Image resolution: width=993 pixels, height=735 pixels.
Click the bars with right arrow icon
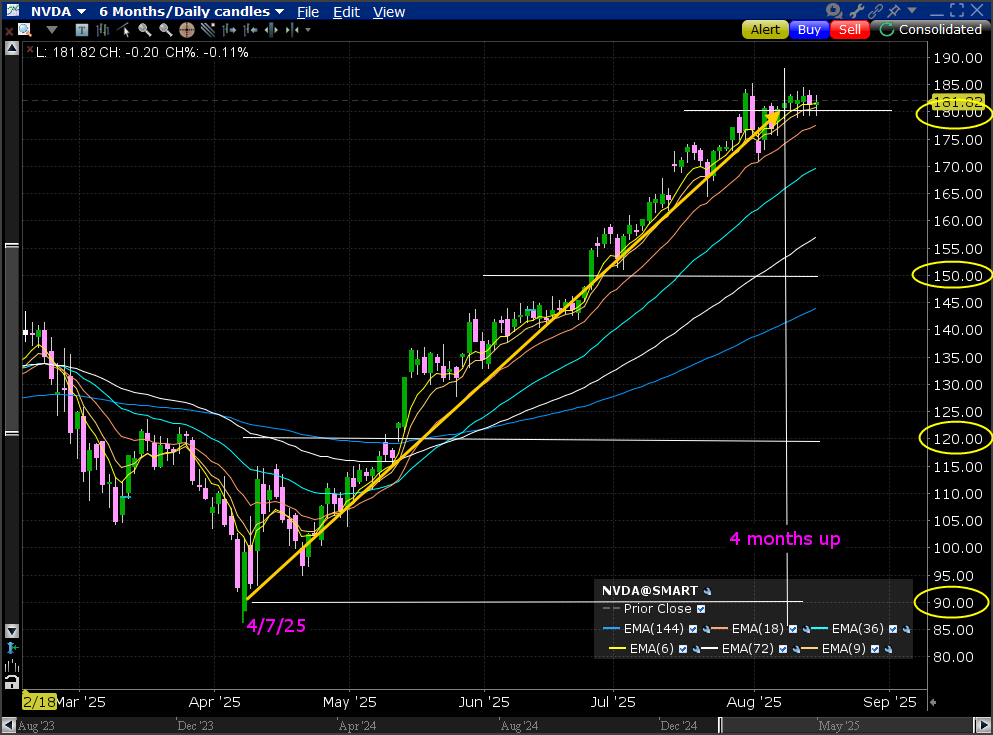coord(229,30)
